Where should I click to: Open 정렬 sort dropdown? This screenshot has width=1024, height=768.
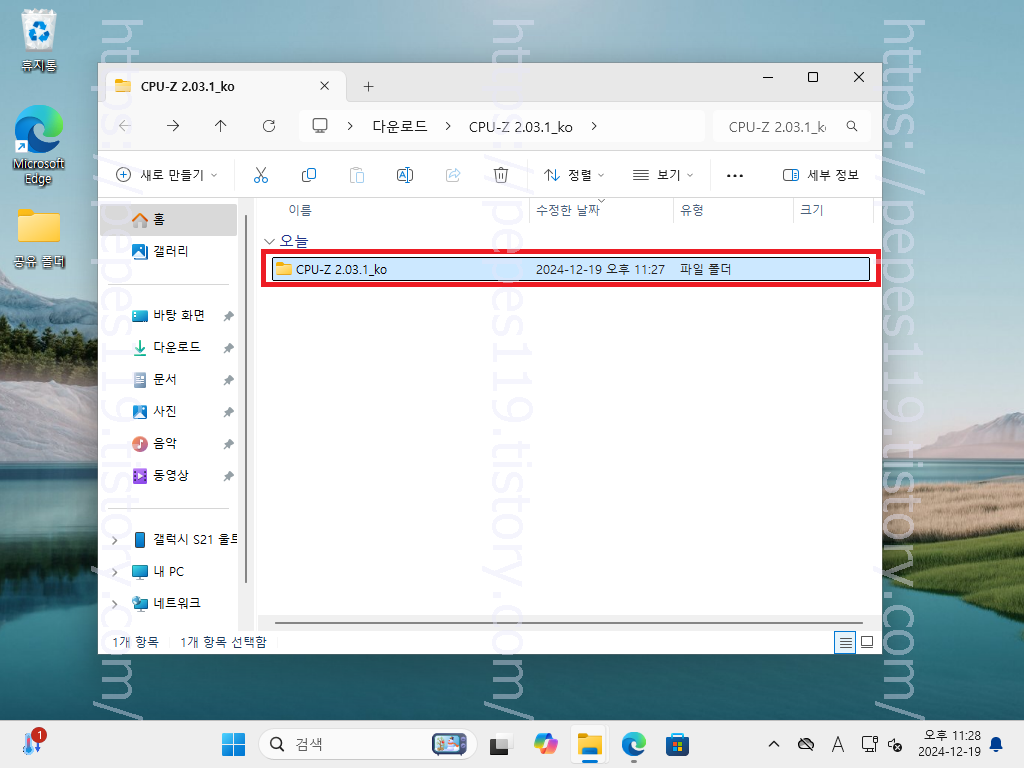pyautogui.click(x=574, y=175)
